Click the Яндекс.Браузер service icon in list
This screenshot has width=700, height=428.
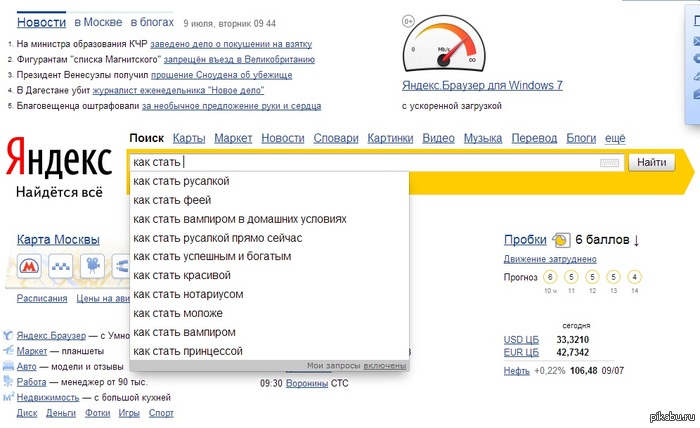click(x=8, y=335)
